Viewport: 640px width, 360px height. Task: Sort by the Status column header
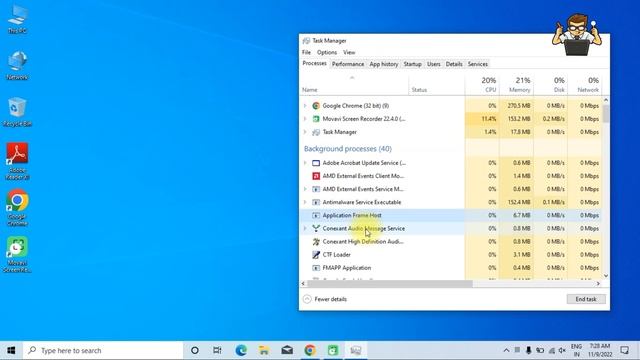point(437,85)
